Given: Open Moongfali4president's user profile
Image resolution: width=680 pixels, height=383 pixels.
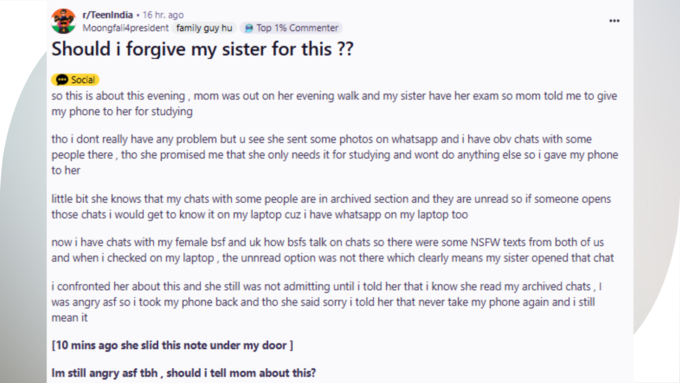Looking at the screenshot, I should click(x=125, y=28).
